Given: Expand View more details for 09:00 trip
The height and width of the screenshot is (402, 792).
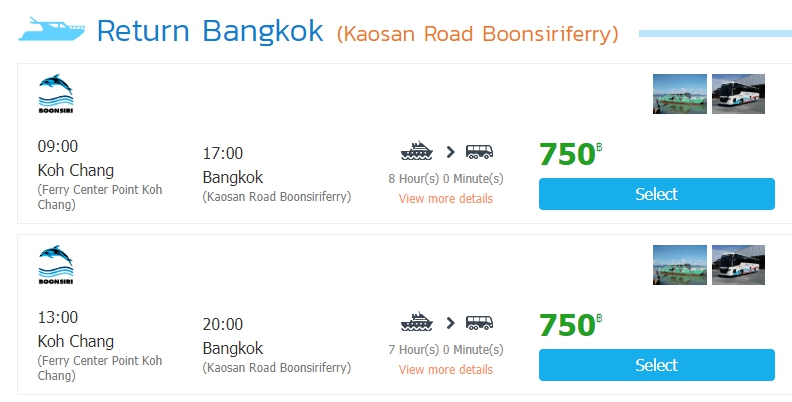Looking at the screenshot, I should pos(445,199).
